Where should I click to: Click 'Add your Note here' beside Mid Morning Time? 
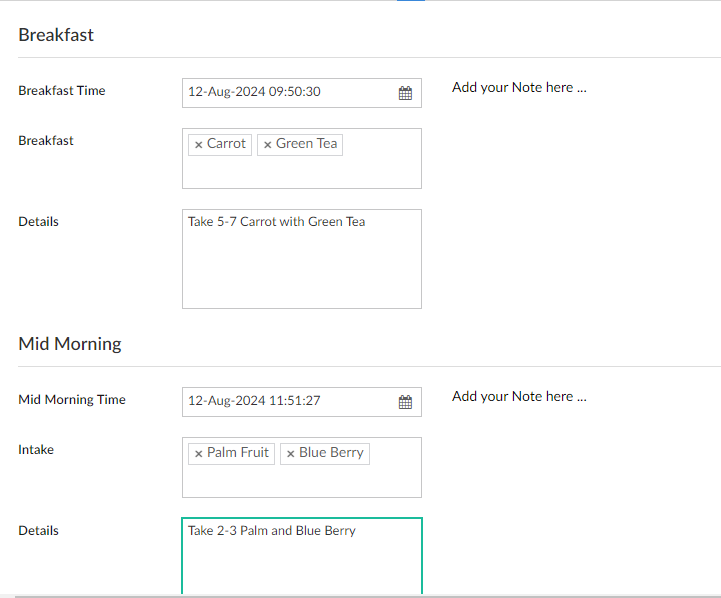[519, 396]
